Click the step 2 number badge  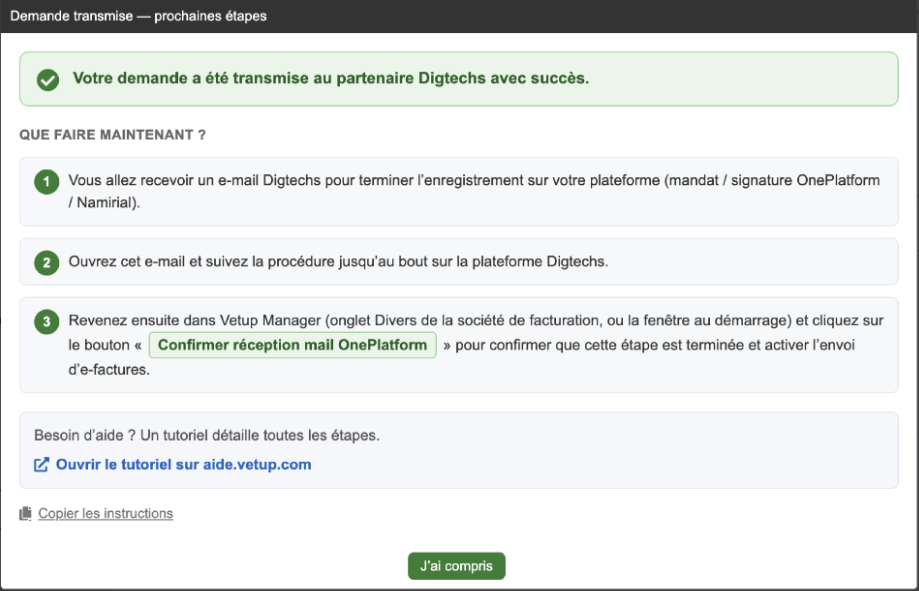pos(46,263)
